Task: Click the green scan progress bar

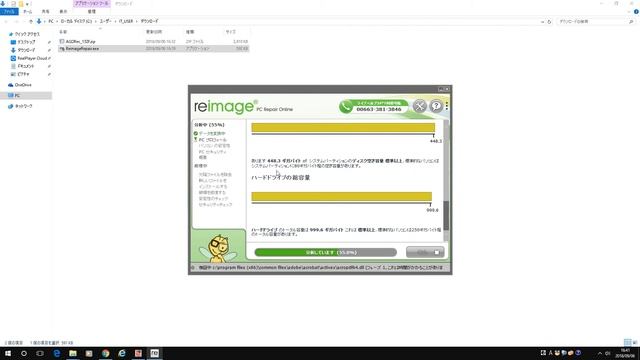Action: (325, 252)
